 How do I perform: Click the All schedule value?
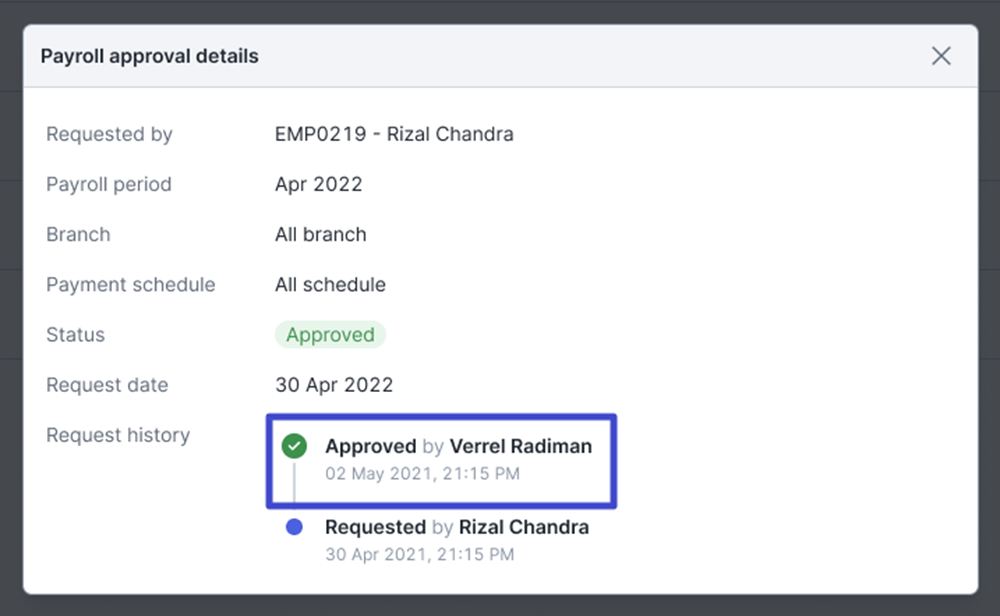point(330,285)
